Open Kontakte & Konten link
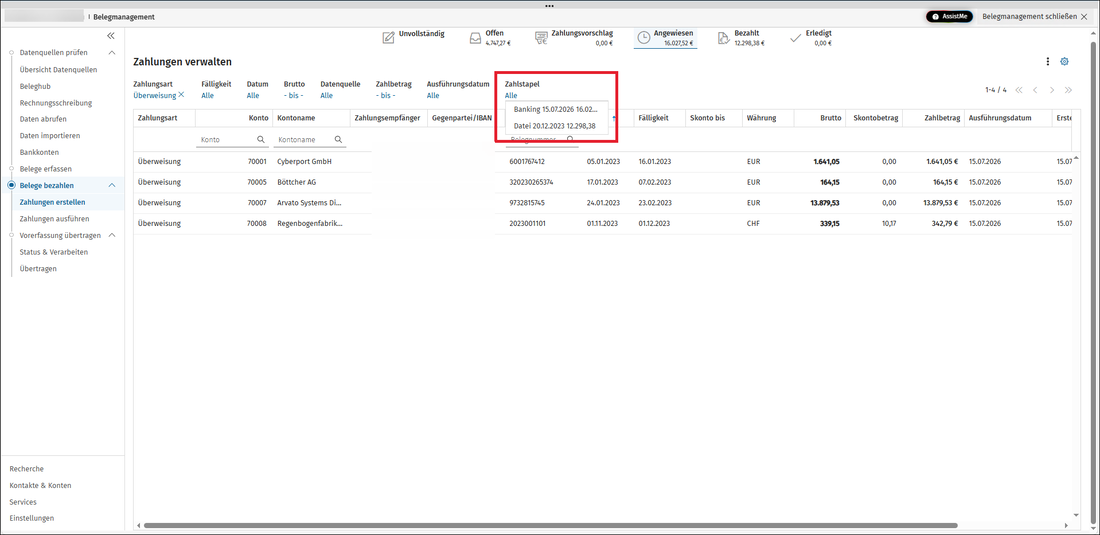 point(40,485)
